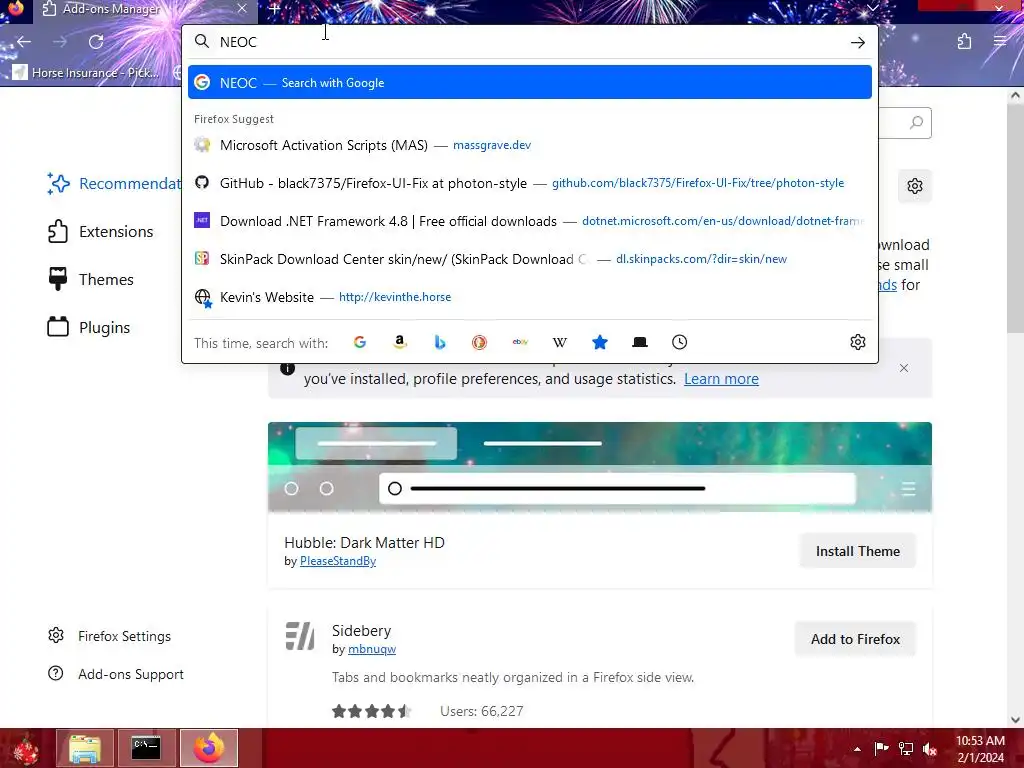
Task: Click Learn more link in notice
Action: (x=721, y=379)
